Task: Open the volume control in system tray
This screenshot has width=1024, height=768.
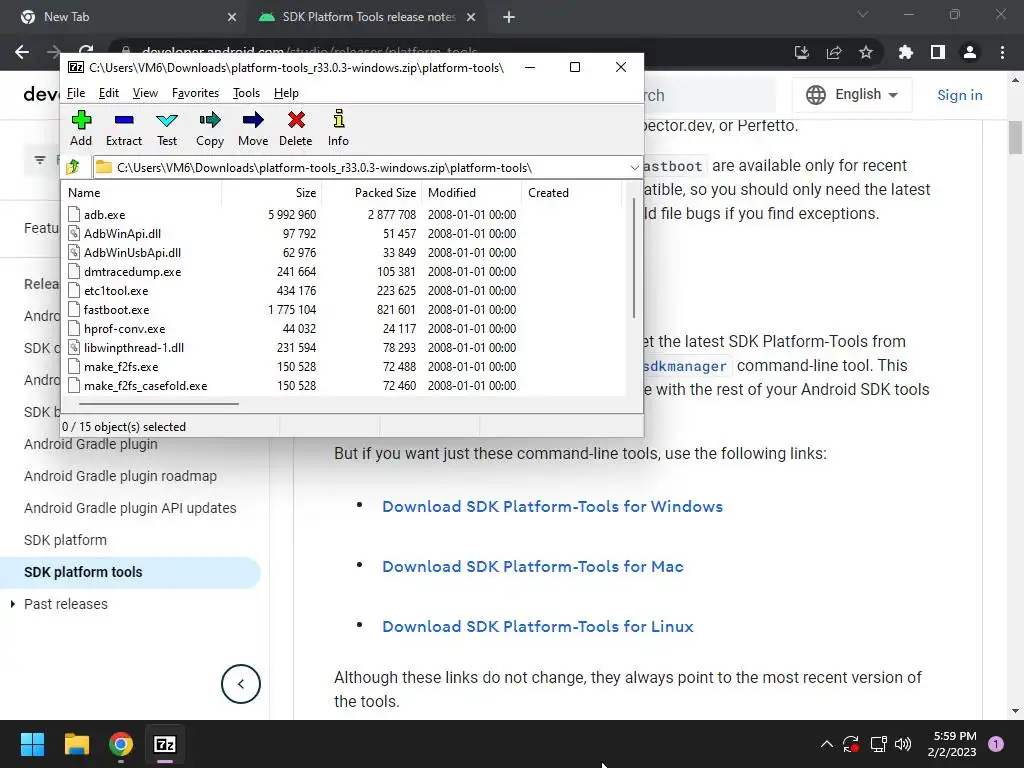Action: pyautogui.click(x=903, y=744)
